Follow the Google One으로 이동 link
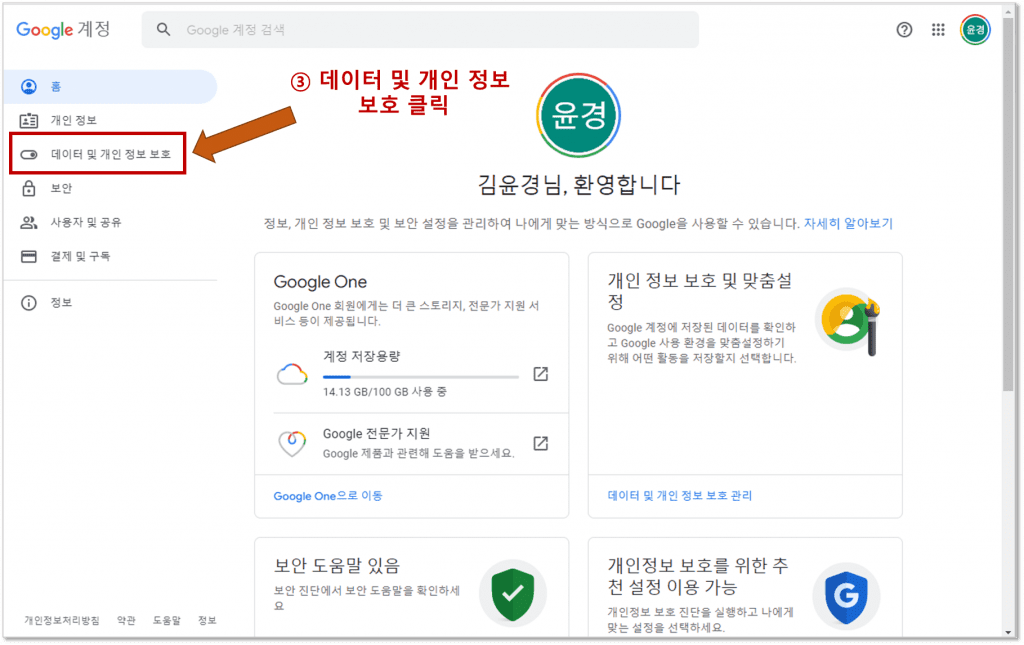1024x645 pixels. pos(328,496)
